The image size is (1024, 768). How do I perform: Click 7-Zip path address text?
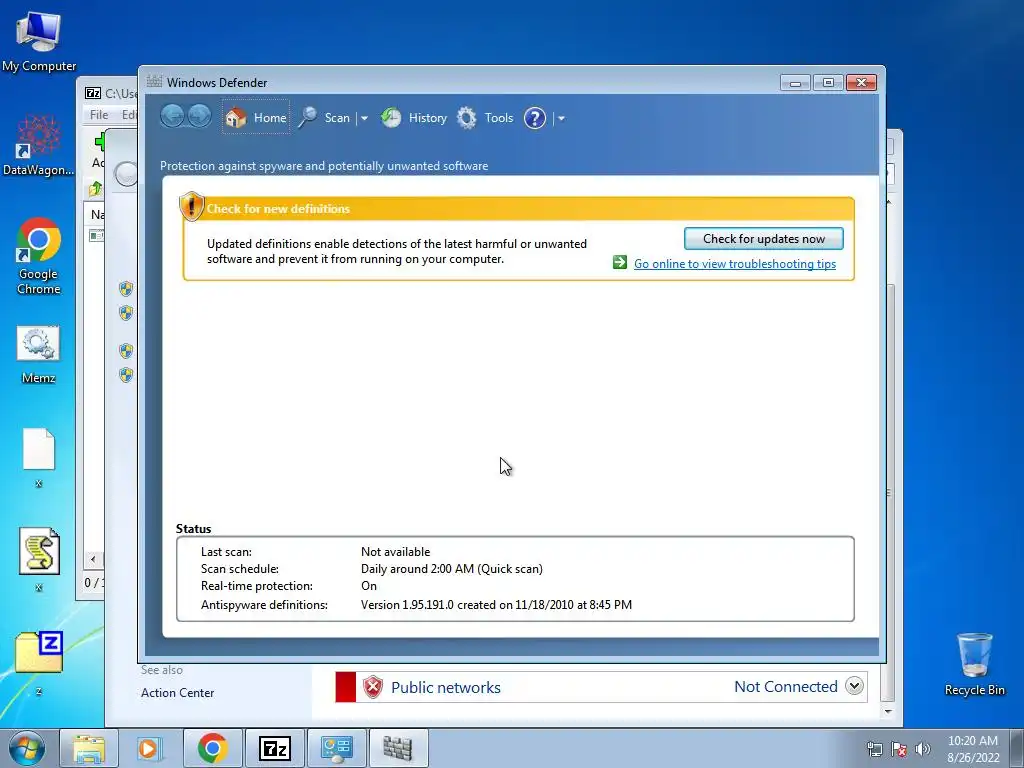pos(121,93)
